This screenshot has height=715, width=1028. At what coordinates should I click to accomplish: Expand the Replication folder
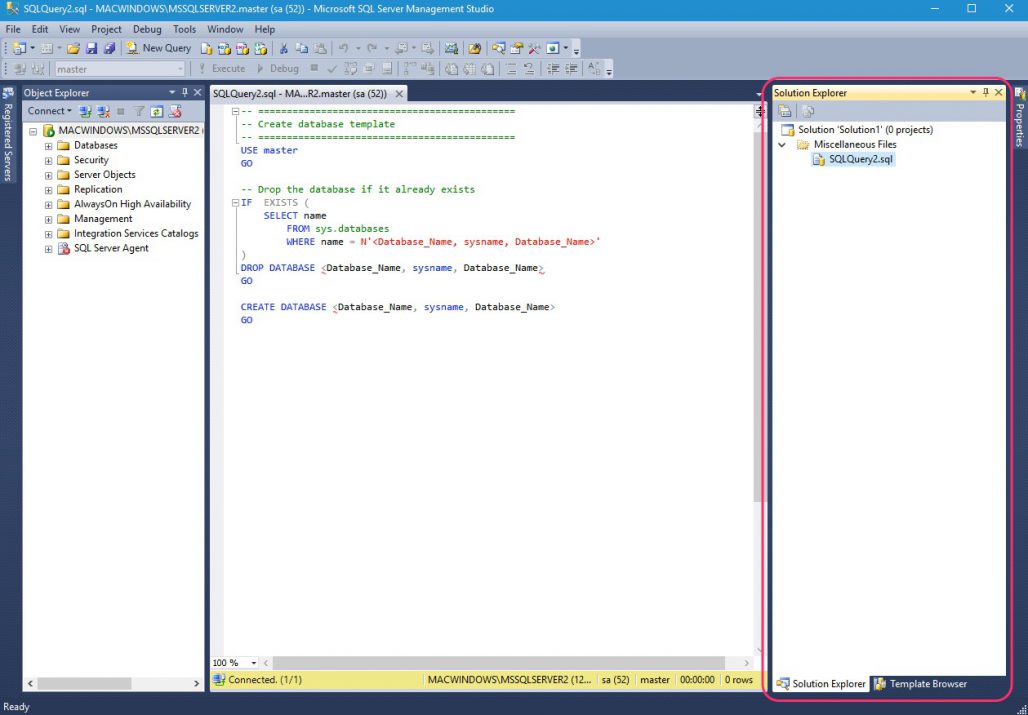[48, 190]
